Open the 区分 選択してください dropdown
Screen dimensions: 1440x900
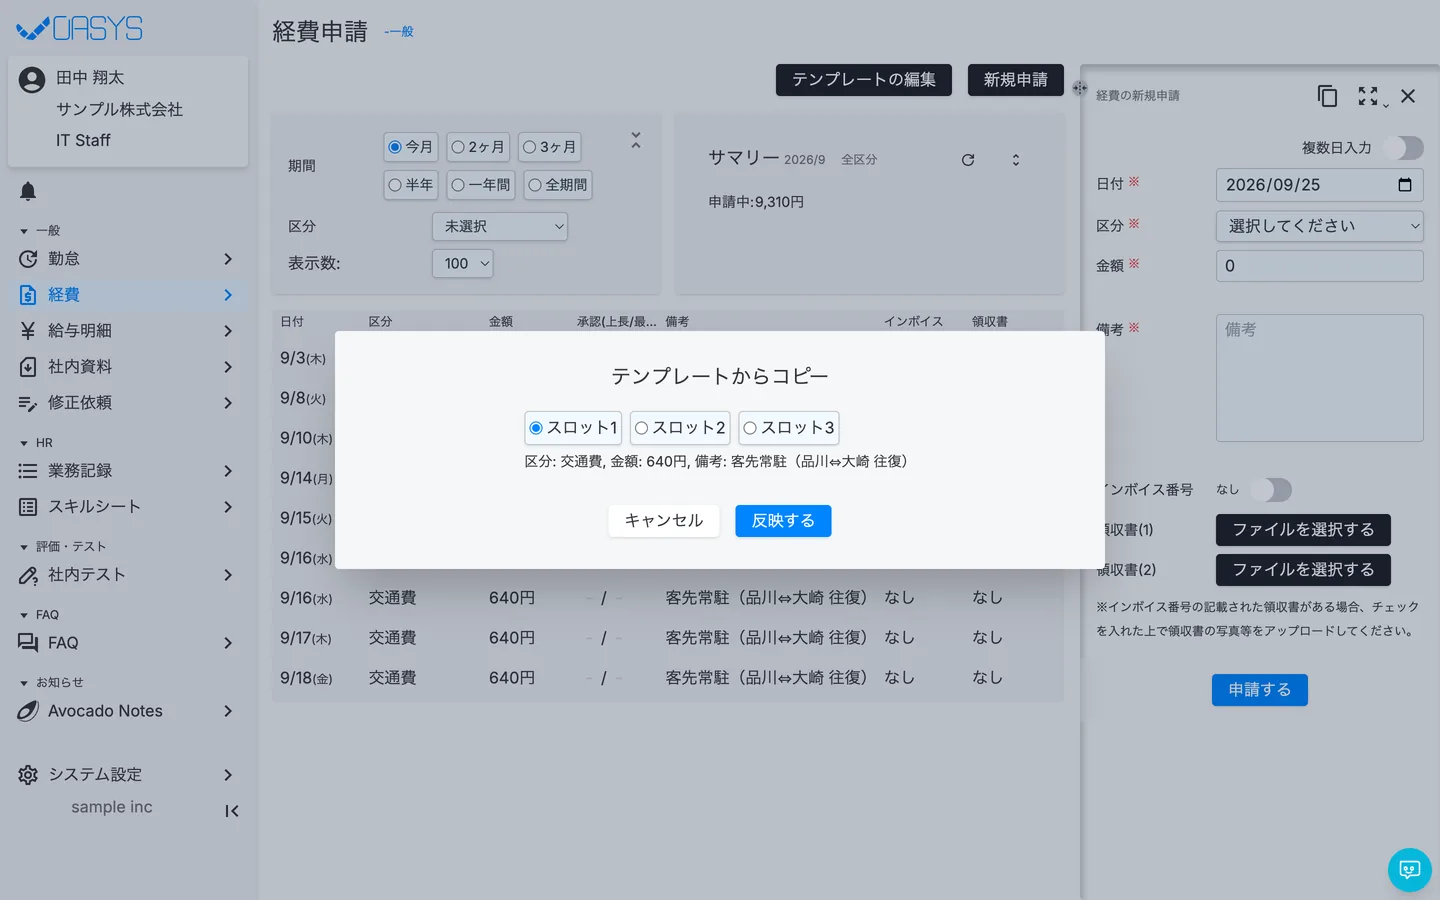[1320, 226]
